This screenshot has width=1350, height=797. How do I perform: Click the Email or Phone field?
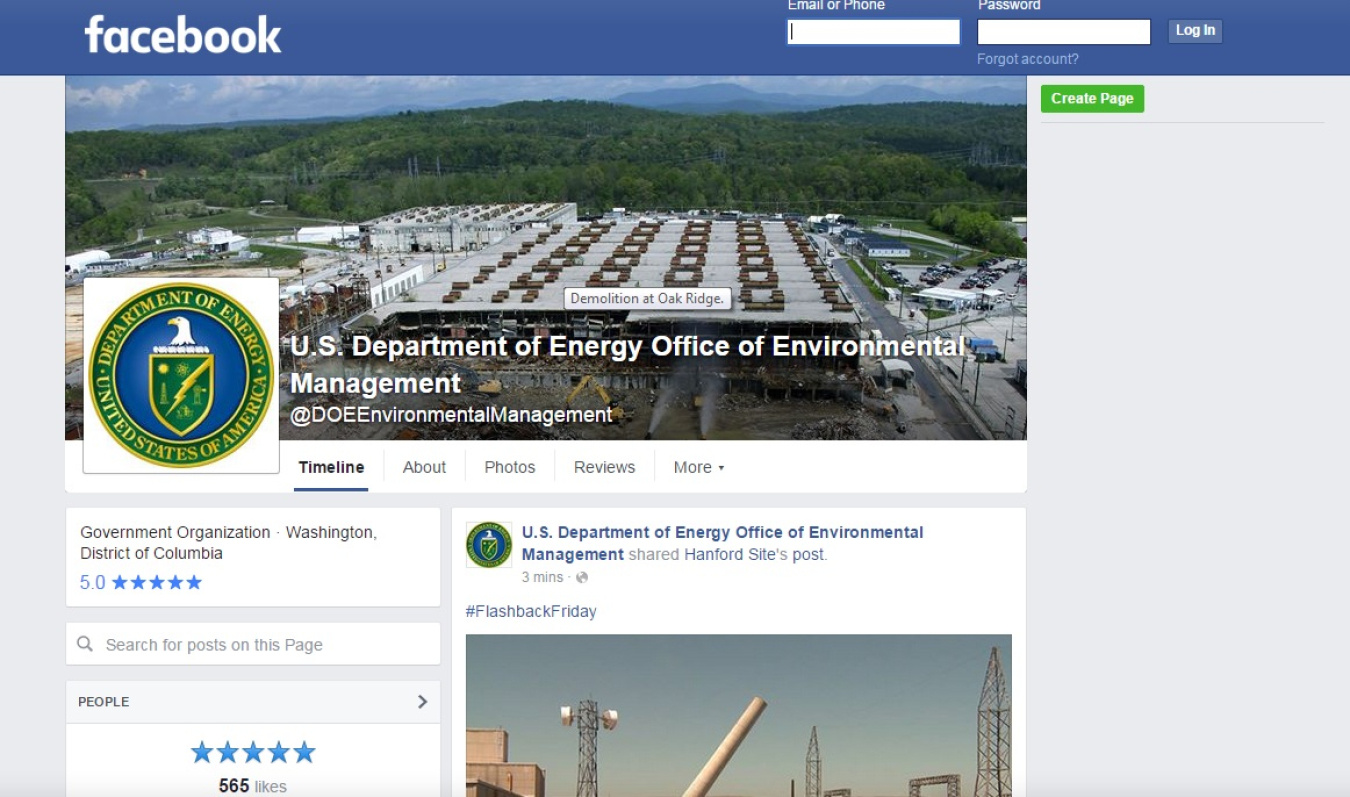pos(873,32)
